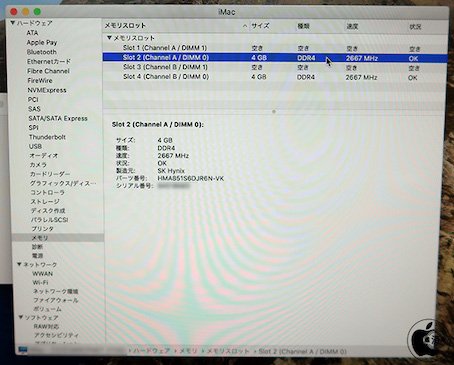Select NVMExpress in the sidebar
The height and width of the screenshot is (365, 454).
(x=47, y=90)
